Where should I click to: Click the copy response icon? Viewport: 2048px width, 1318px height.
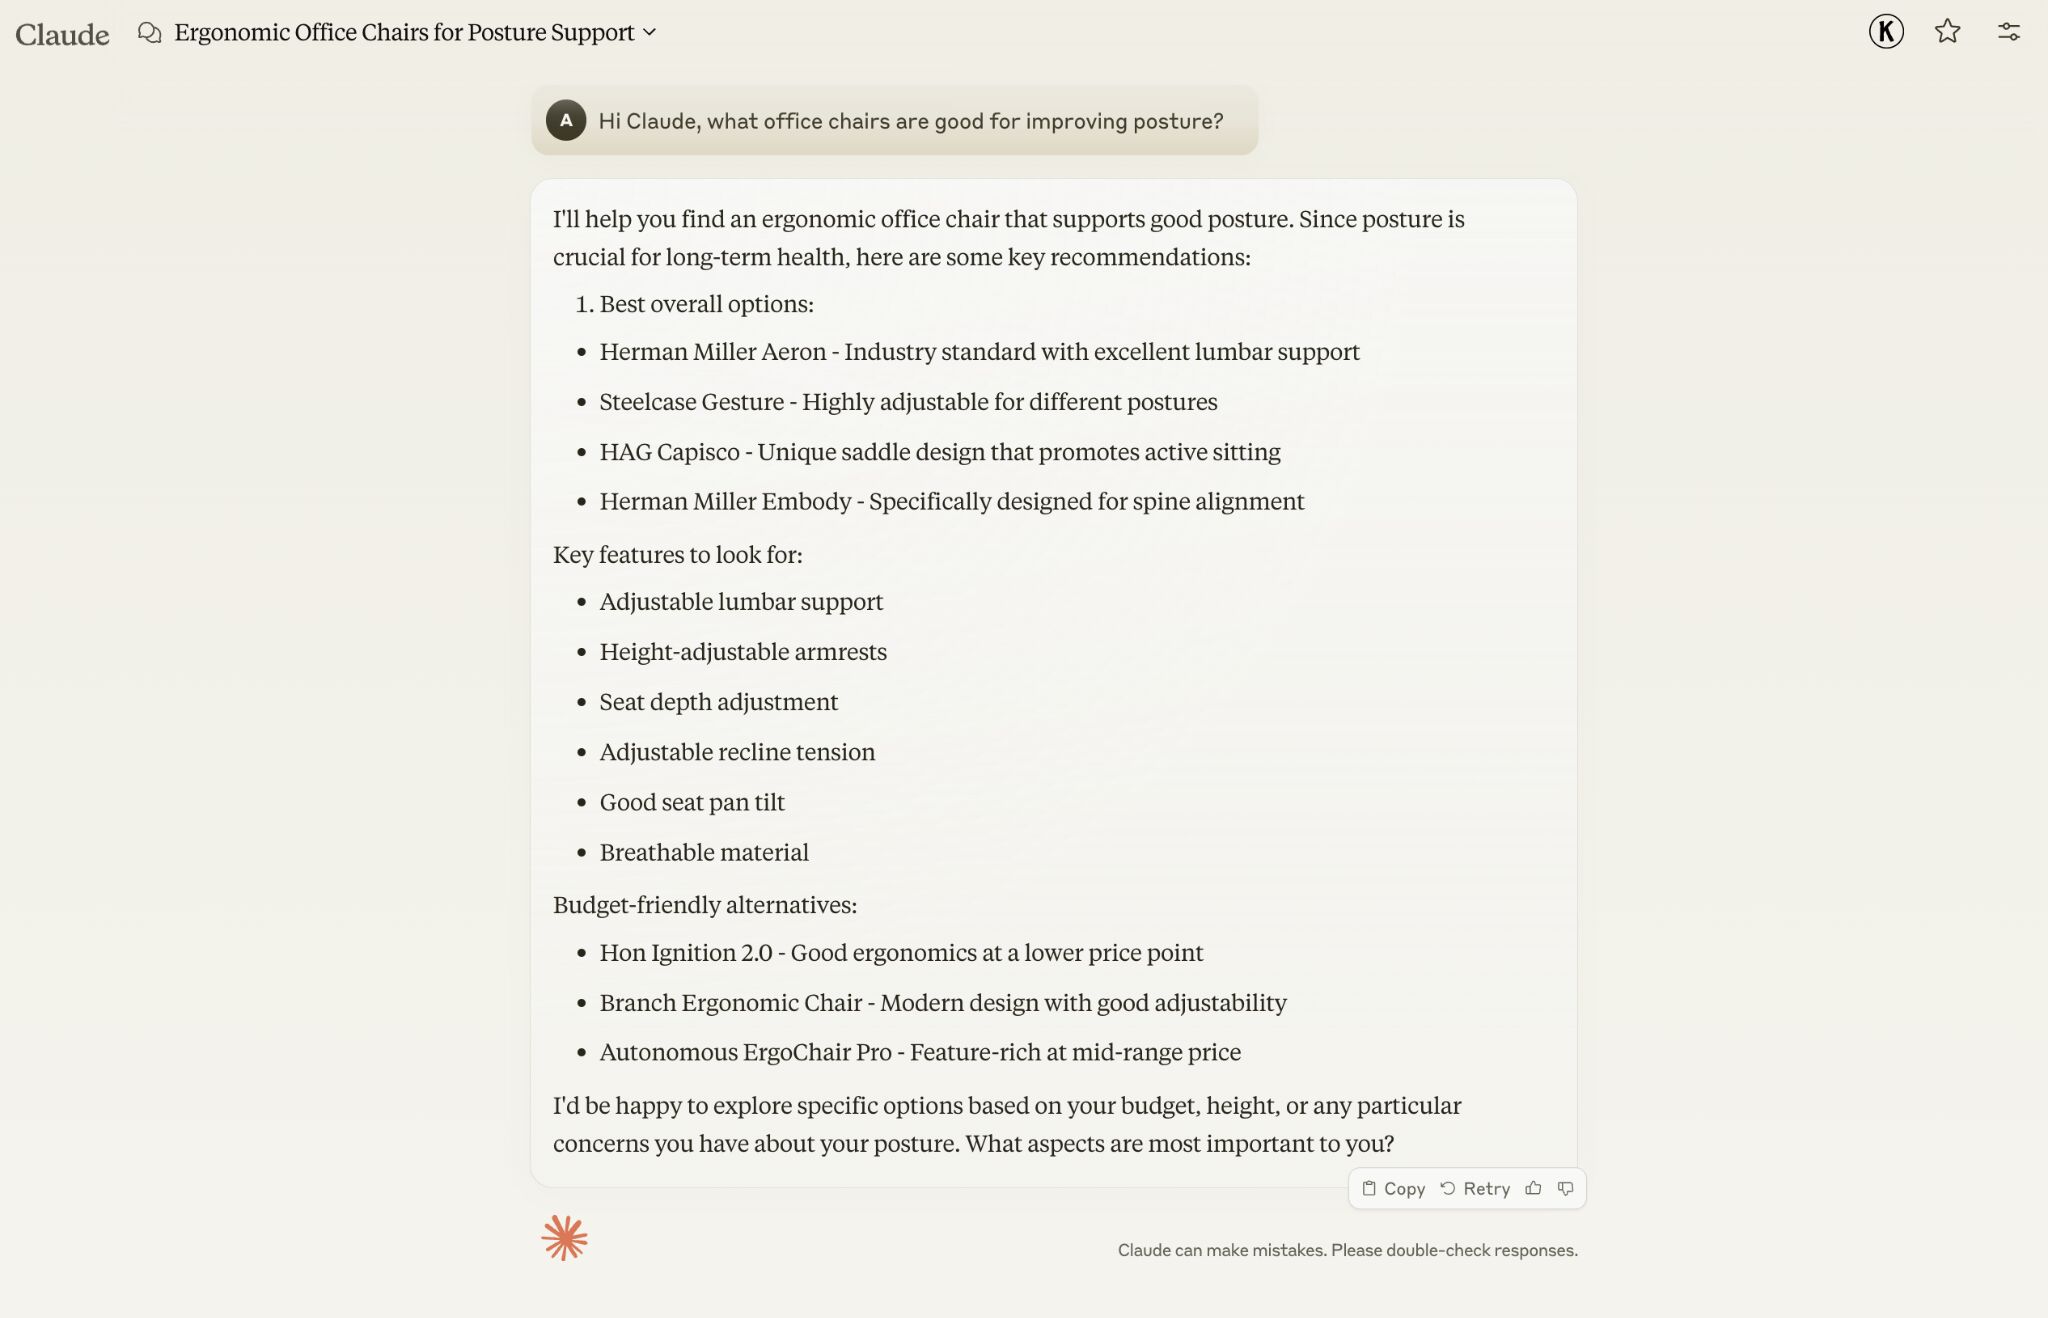(x=1367, y=1187)
